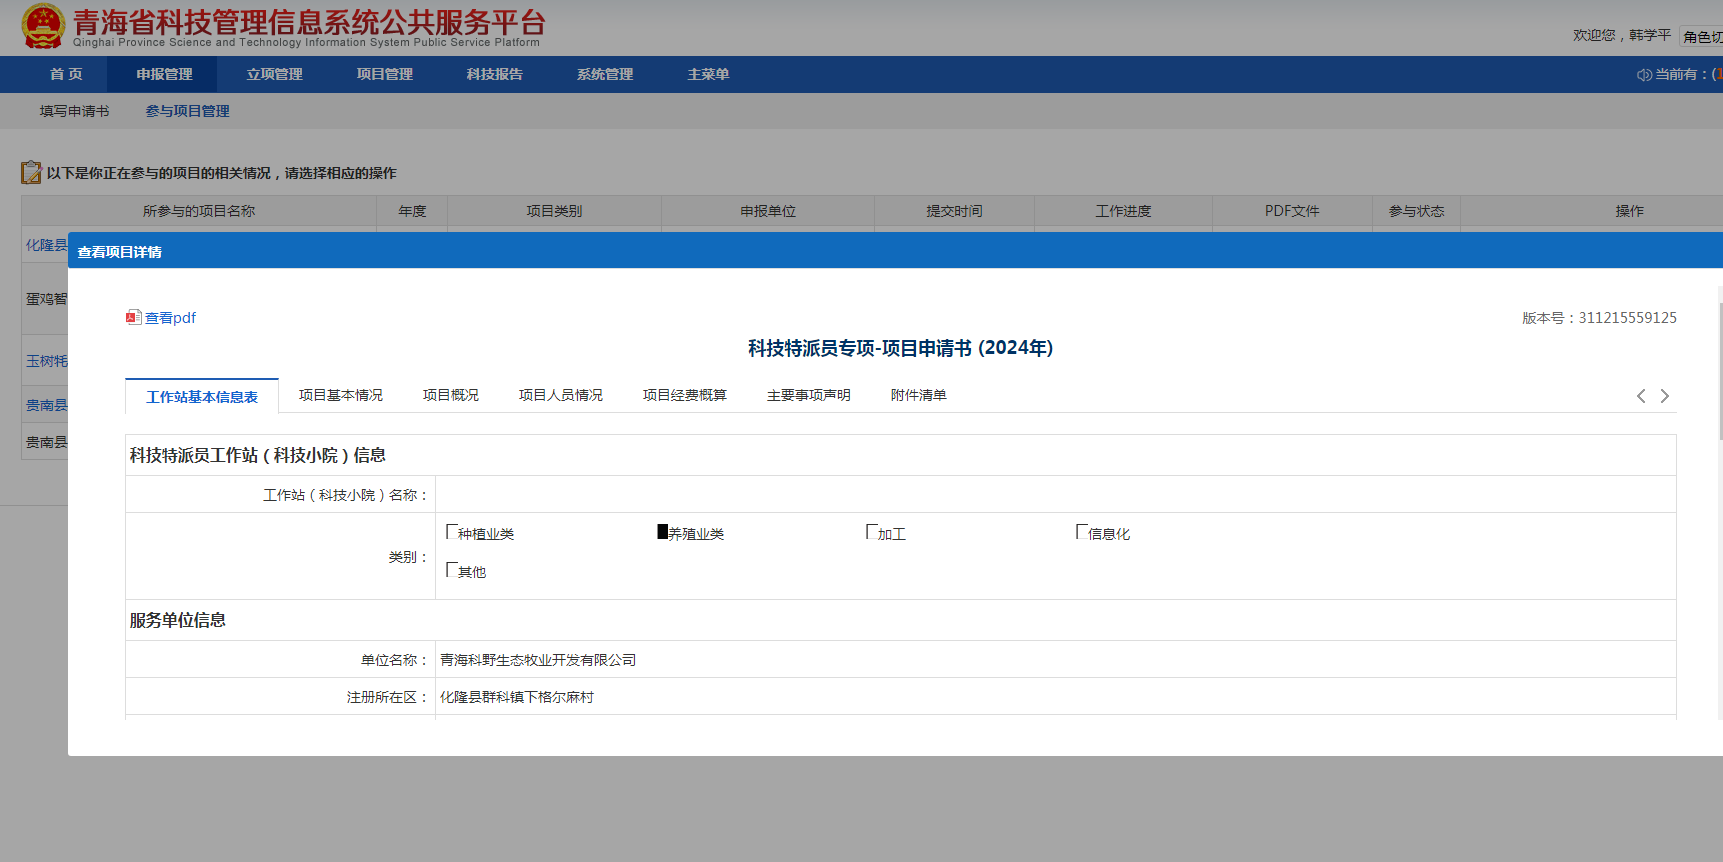Click the 所参与的项目名称 column header
This screenshot has width=1723, height=862.
199,211
